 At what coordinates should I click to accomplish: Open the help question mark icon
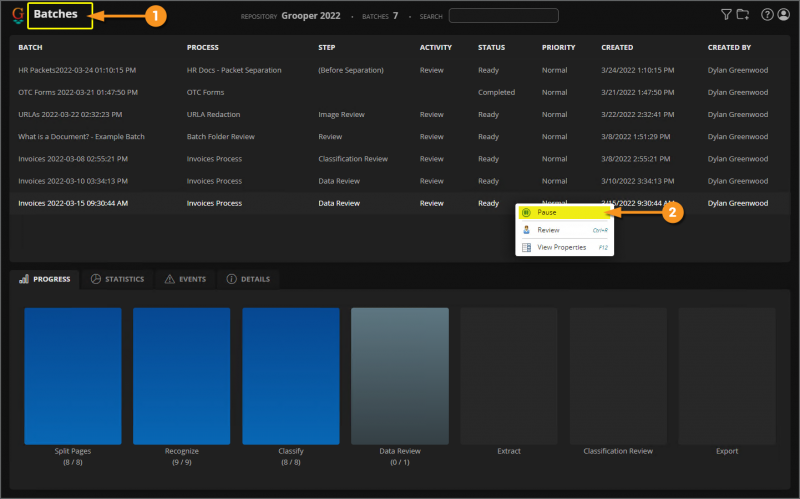pyautogui.click(x=767, y=15)
